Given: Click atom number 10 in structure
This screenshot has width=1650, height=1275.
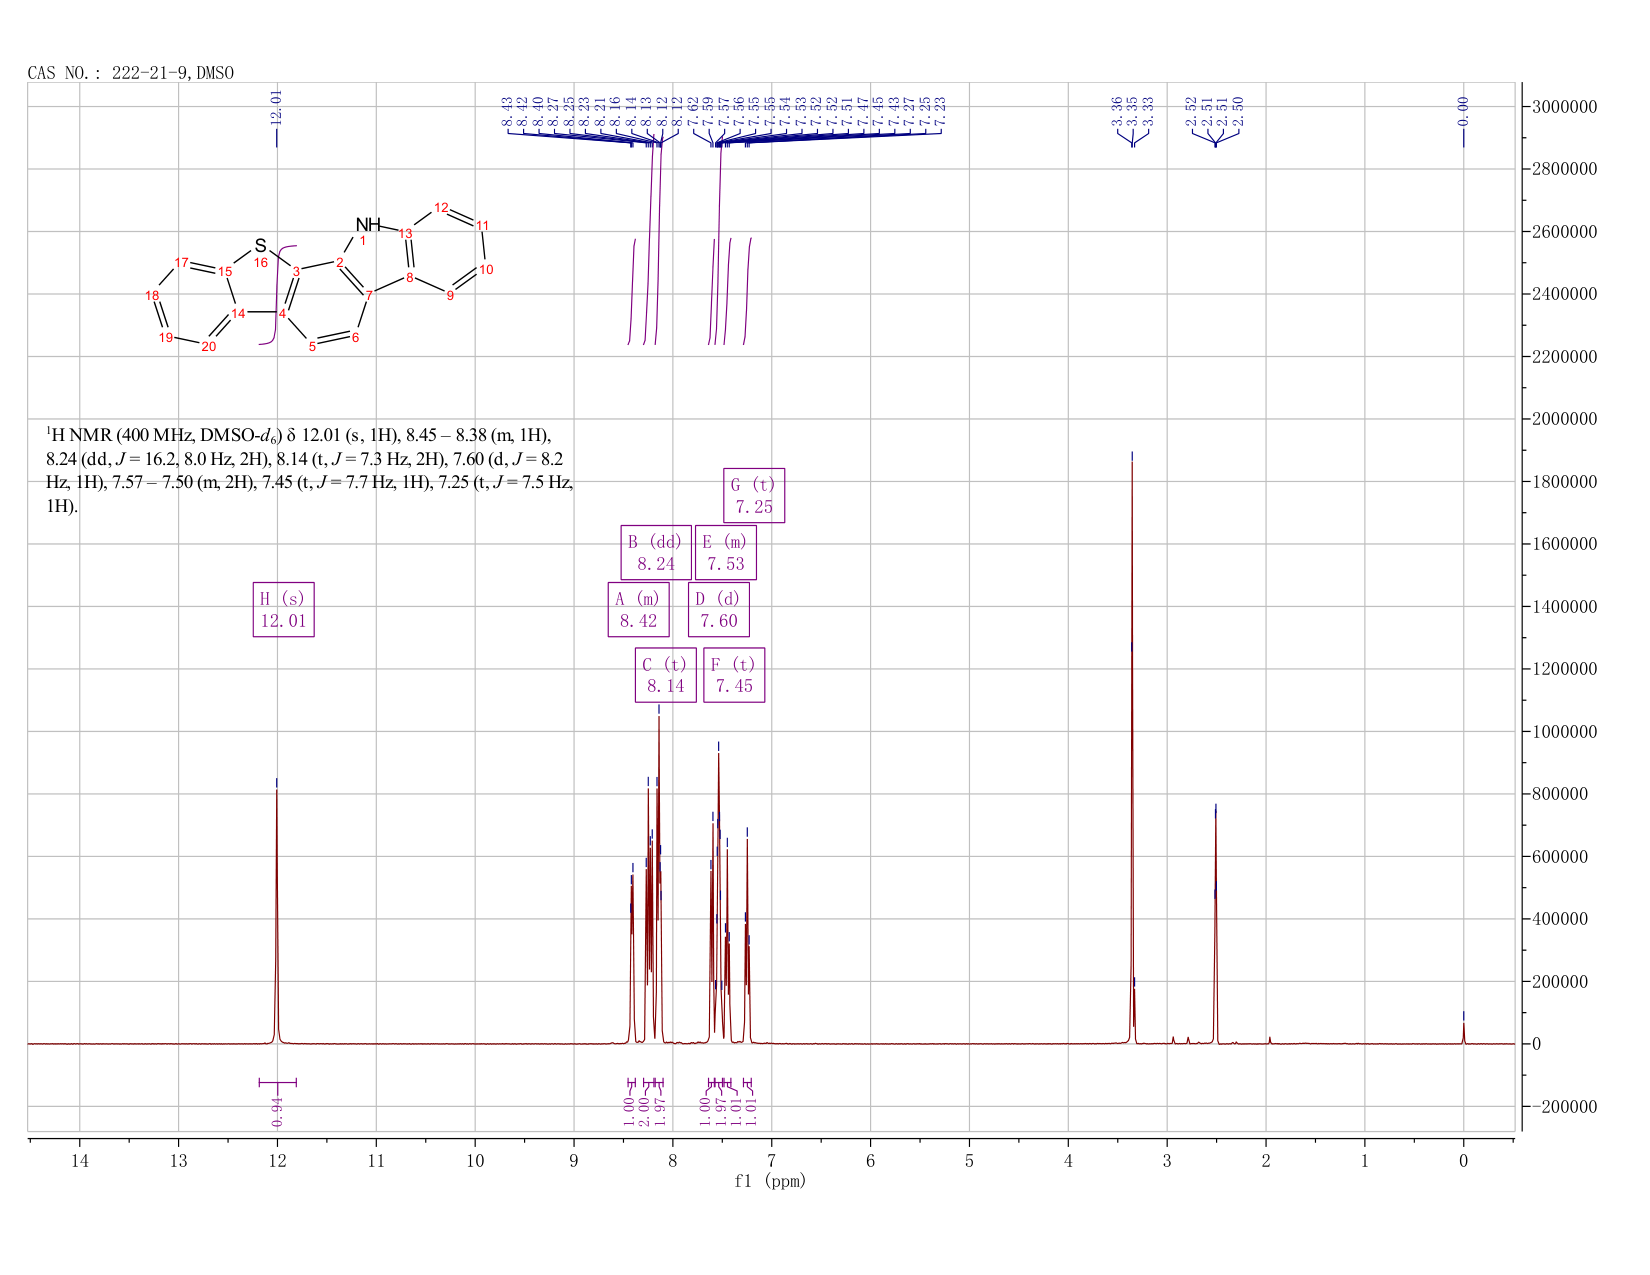Looking at the screenshot, I should [x=486, y=269].
